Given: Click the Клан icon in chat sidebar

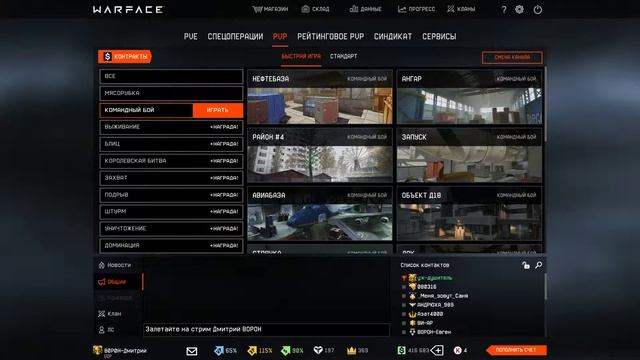Looking at the screenshot, I should point(102,313).
